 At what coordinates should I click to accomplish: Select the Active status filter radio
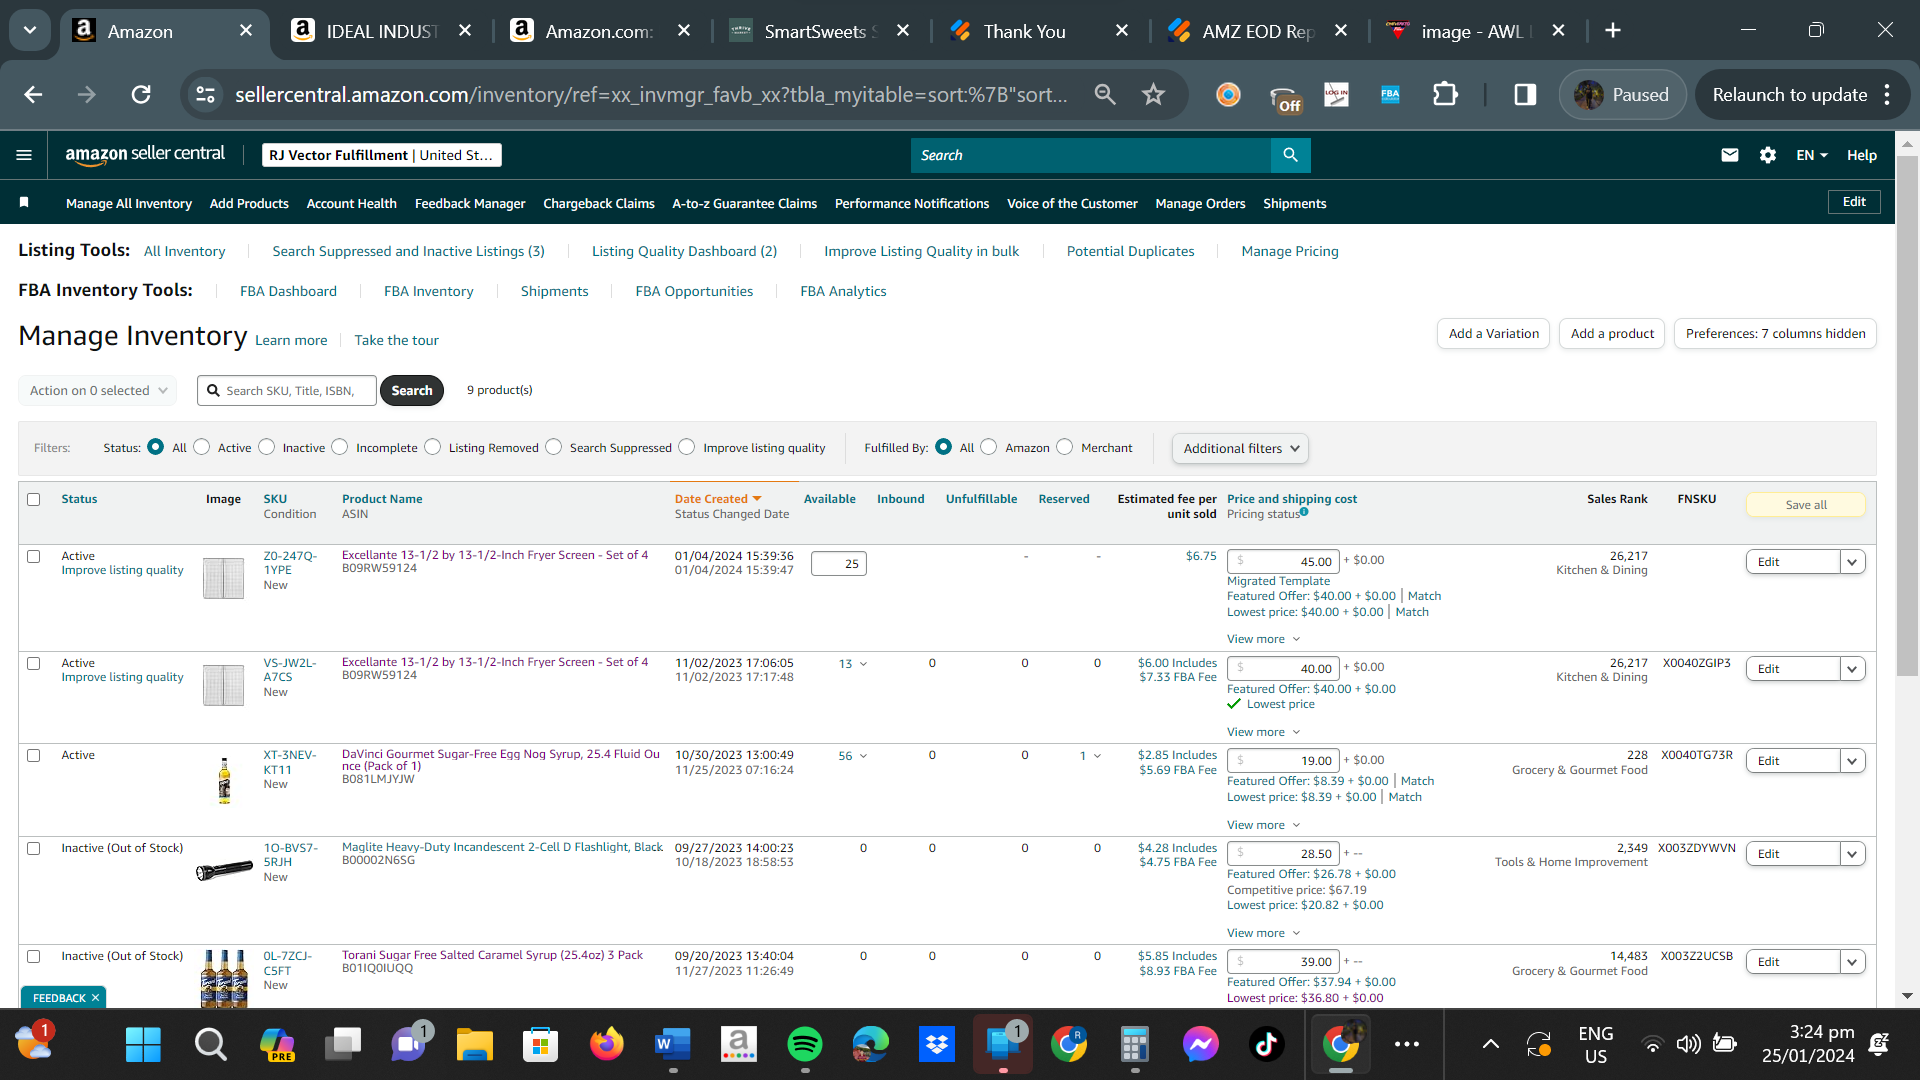202,447
